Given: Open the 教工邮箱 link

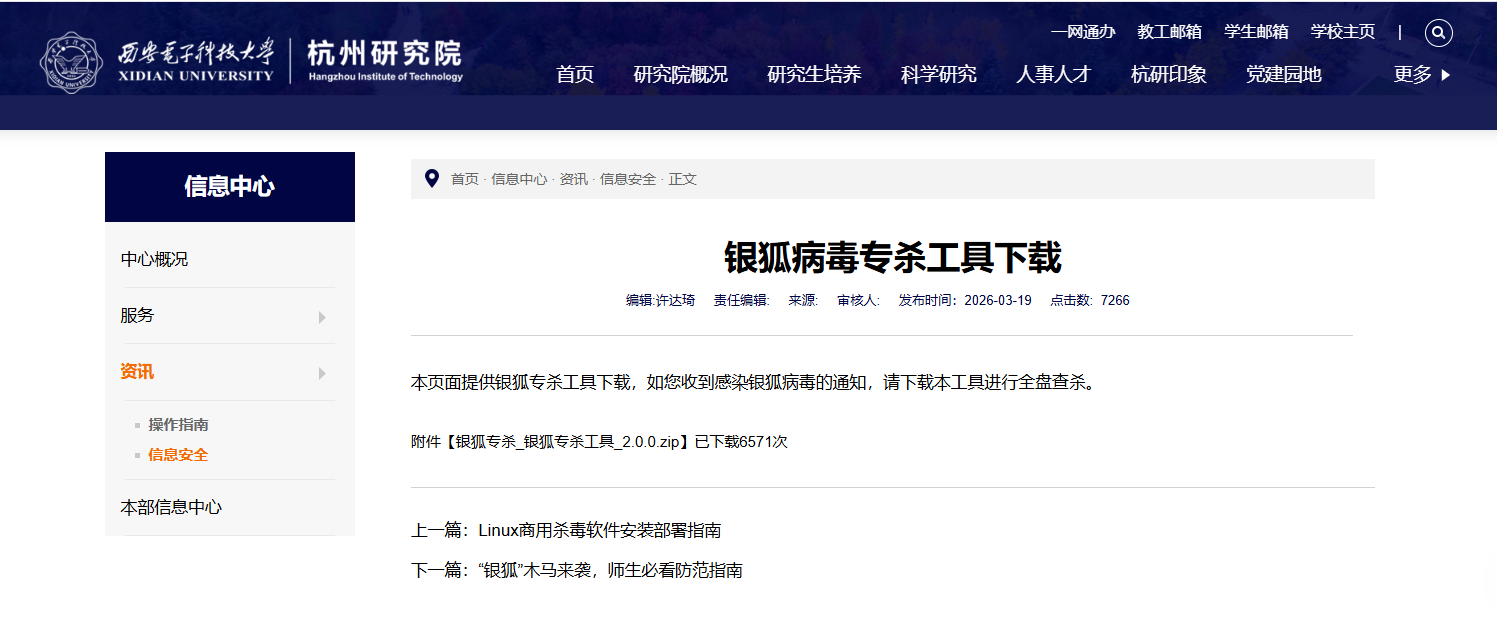Looking at the screenshot, I should pyautogui.click(x=1169, y=32).
